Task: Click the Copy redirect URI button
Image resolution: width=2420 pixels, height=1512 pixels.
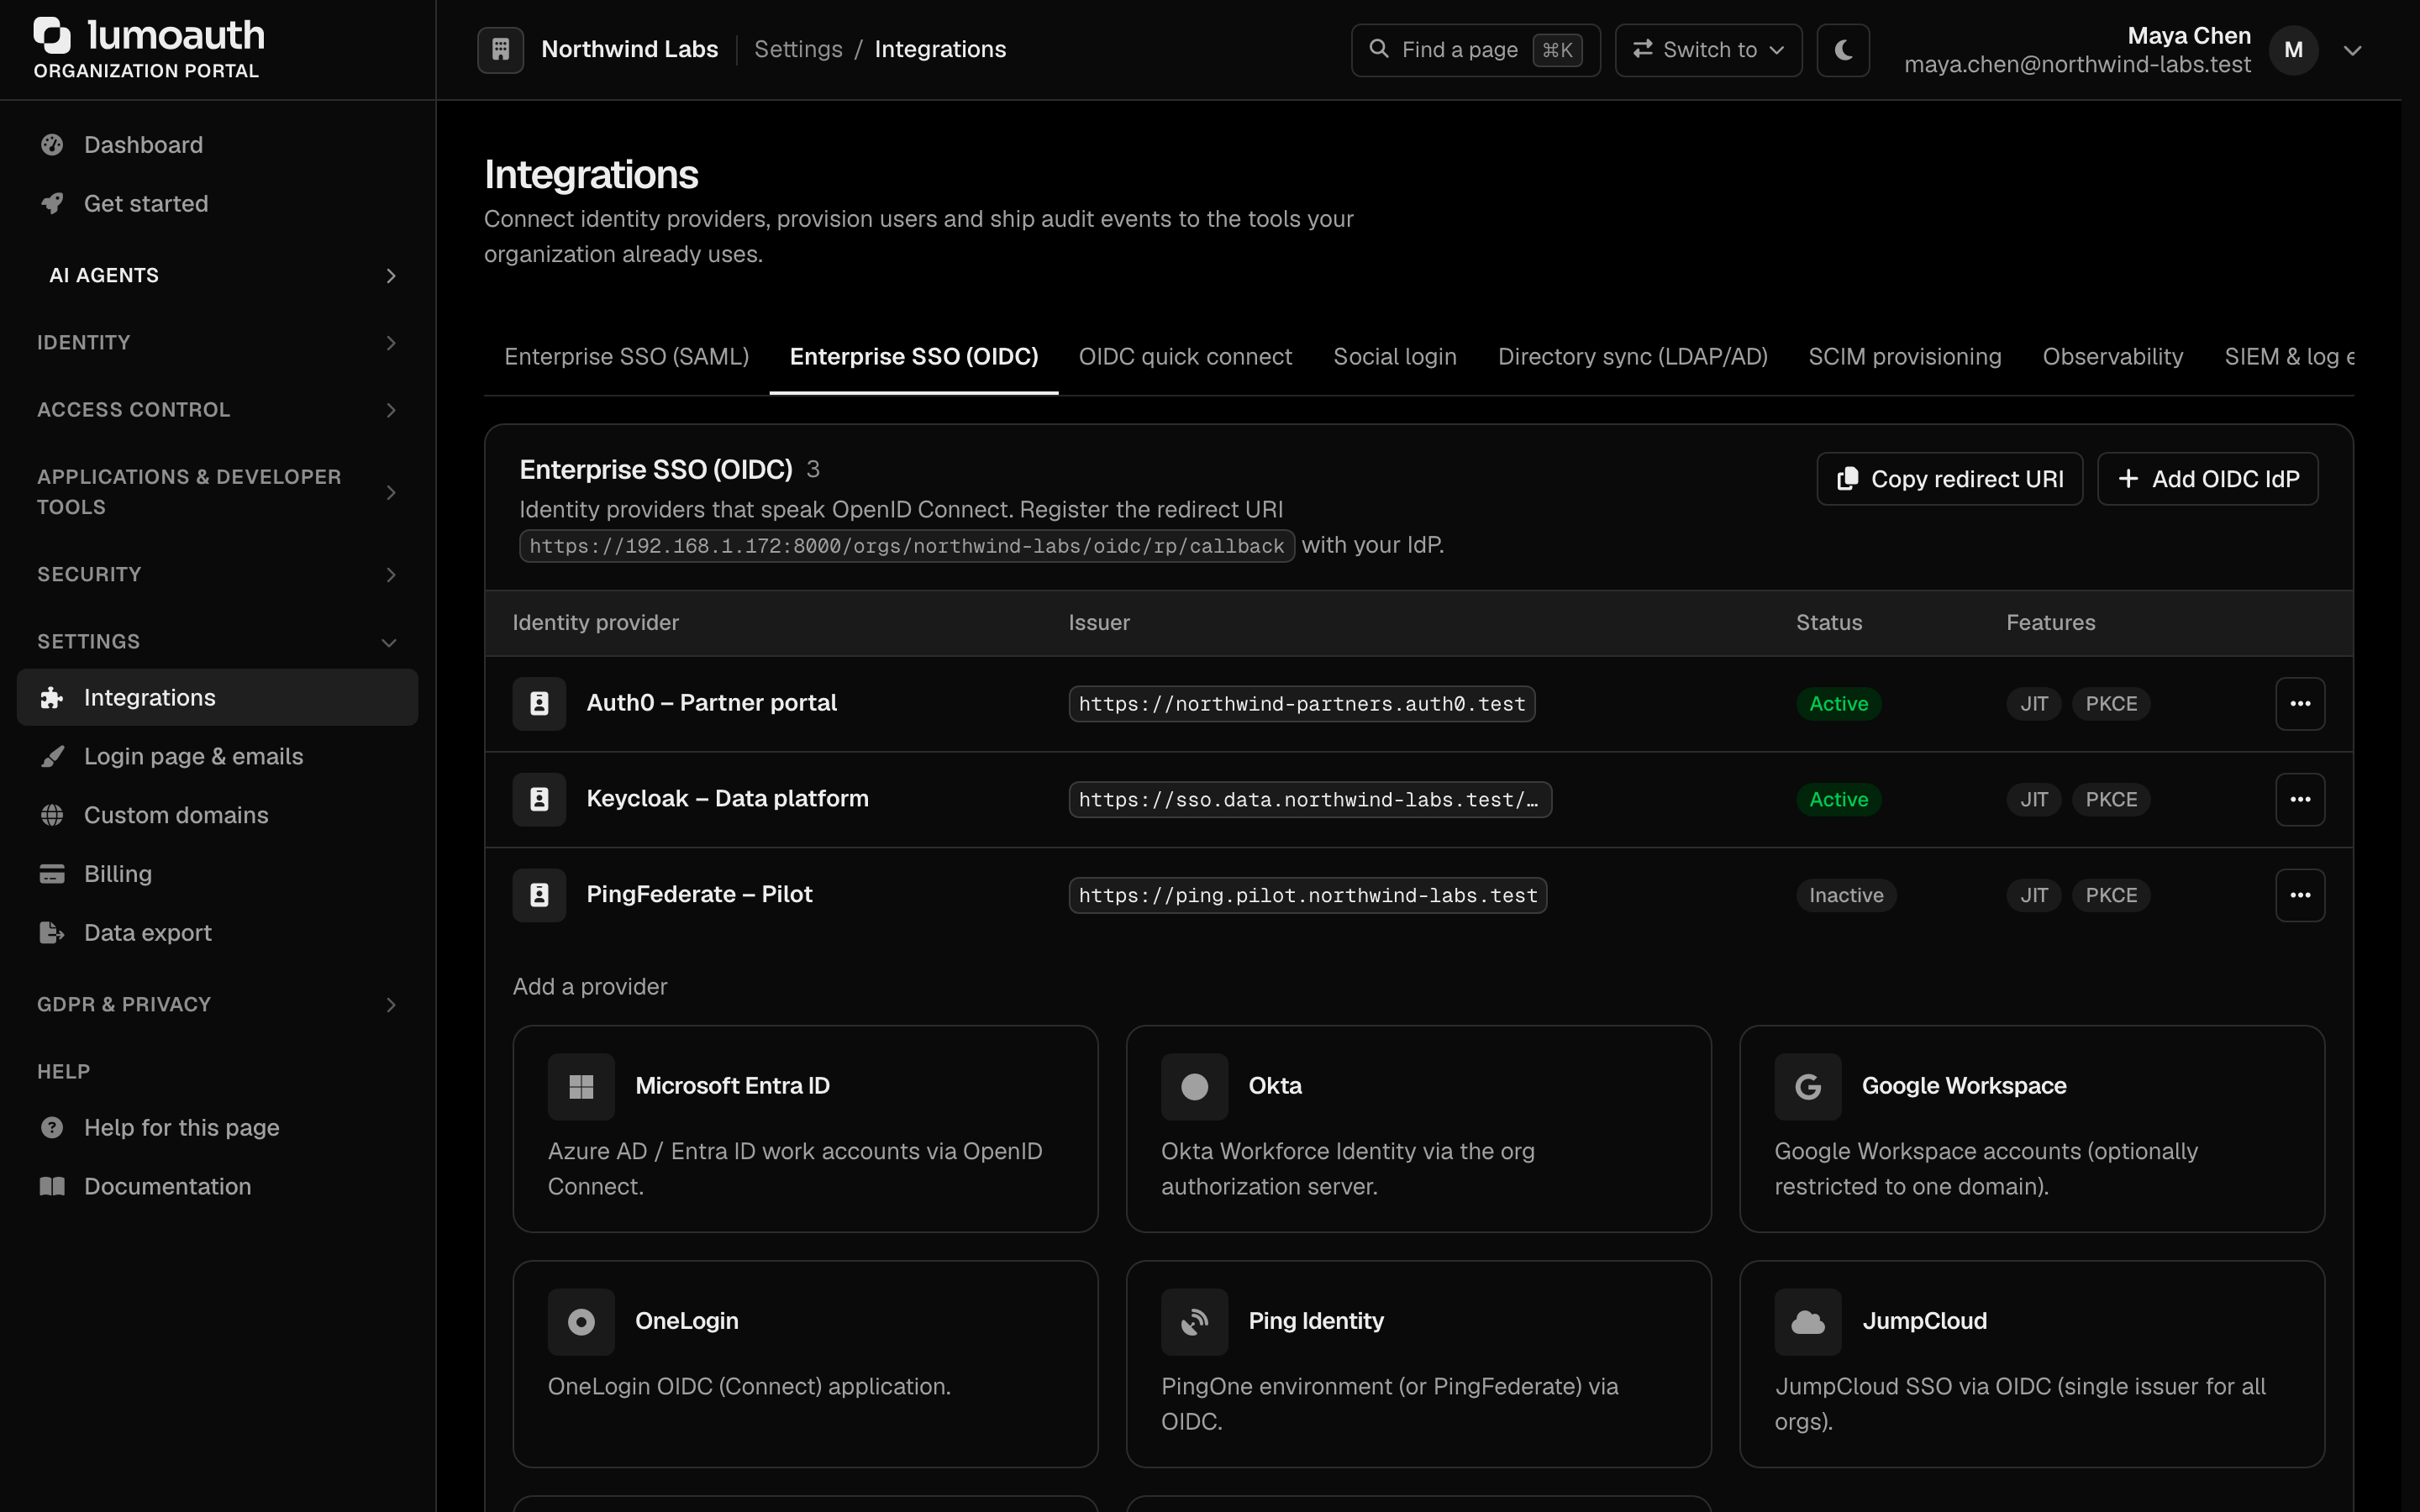Action: point(1949,479)
